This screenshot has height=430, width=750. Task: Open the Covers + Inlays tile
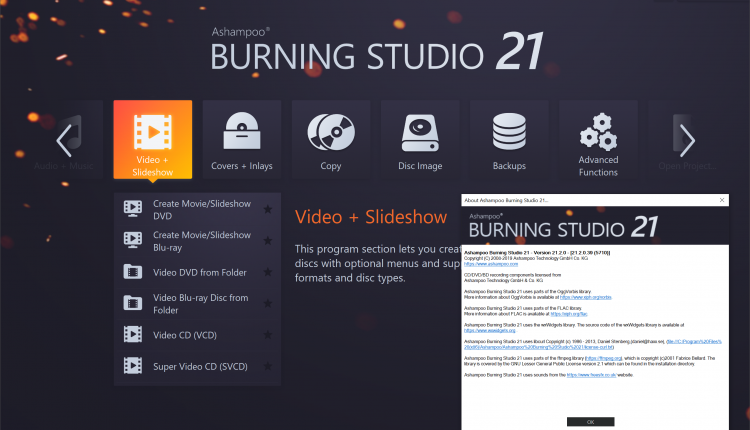pos(242,139)
